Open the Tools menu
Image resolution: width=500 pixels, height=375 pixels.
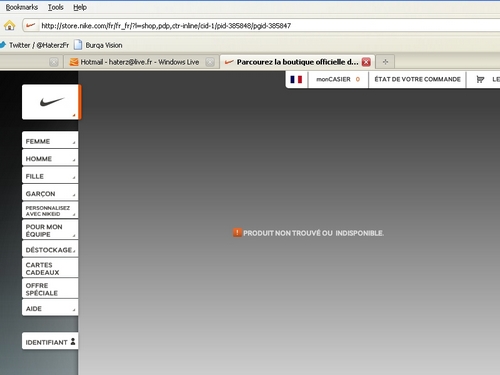tap(56, 7)
